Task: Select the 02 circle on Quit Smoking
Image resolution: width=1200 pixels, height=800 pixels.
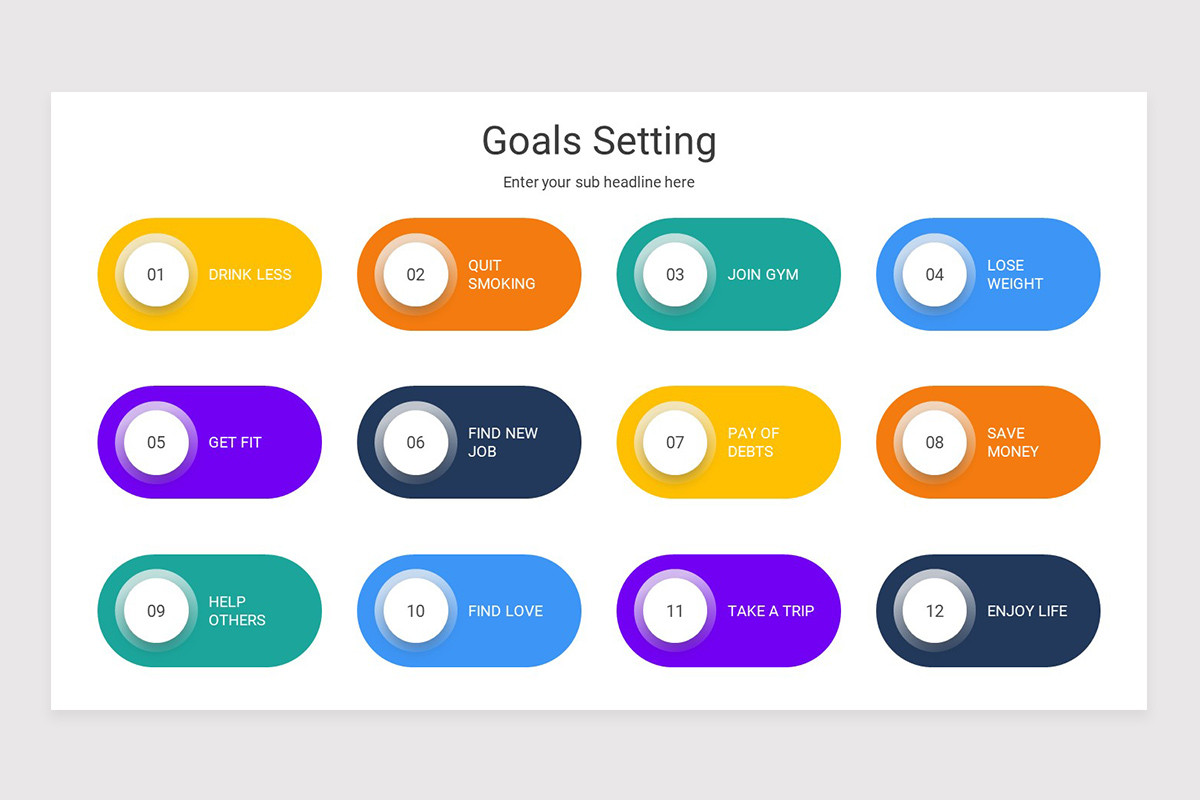Action: (x=416, y=274)
